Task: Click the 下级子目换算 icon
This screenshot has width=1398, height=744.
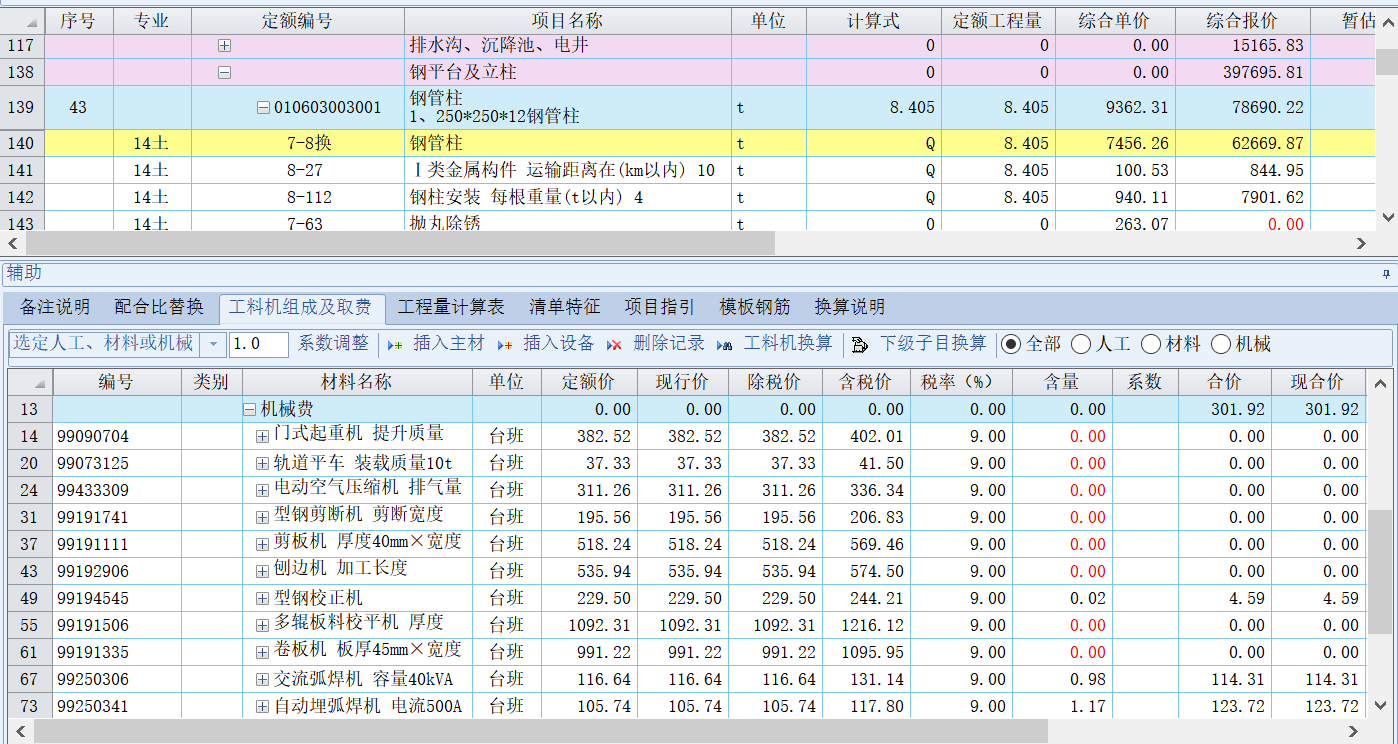Action: click(860, 344)
